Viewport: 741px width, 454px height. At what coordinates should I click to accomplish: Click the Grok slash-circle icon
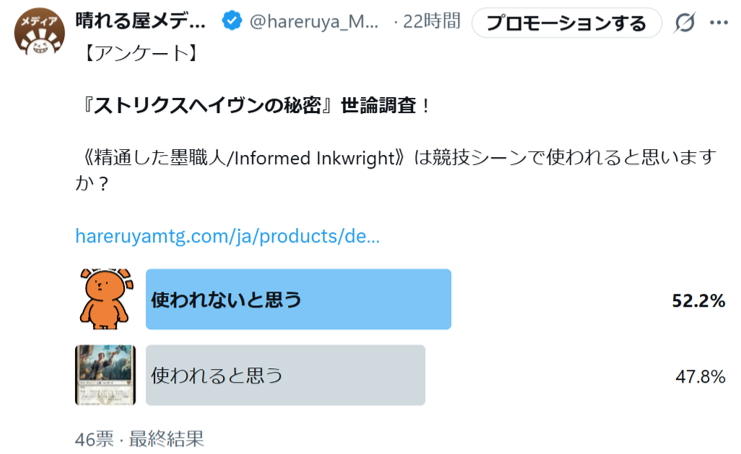click(685, 23)
